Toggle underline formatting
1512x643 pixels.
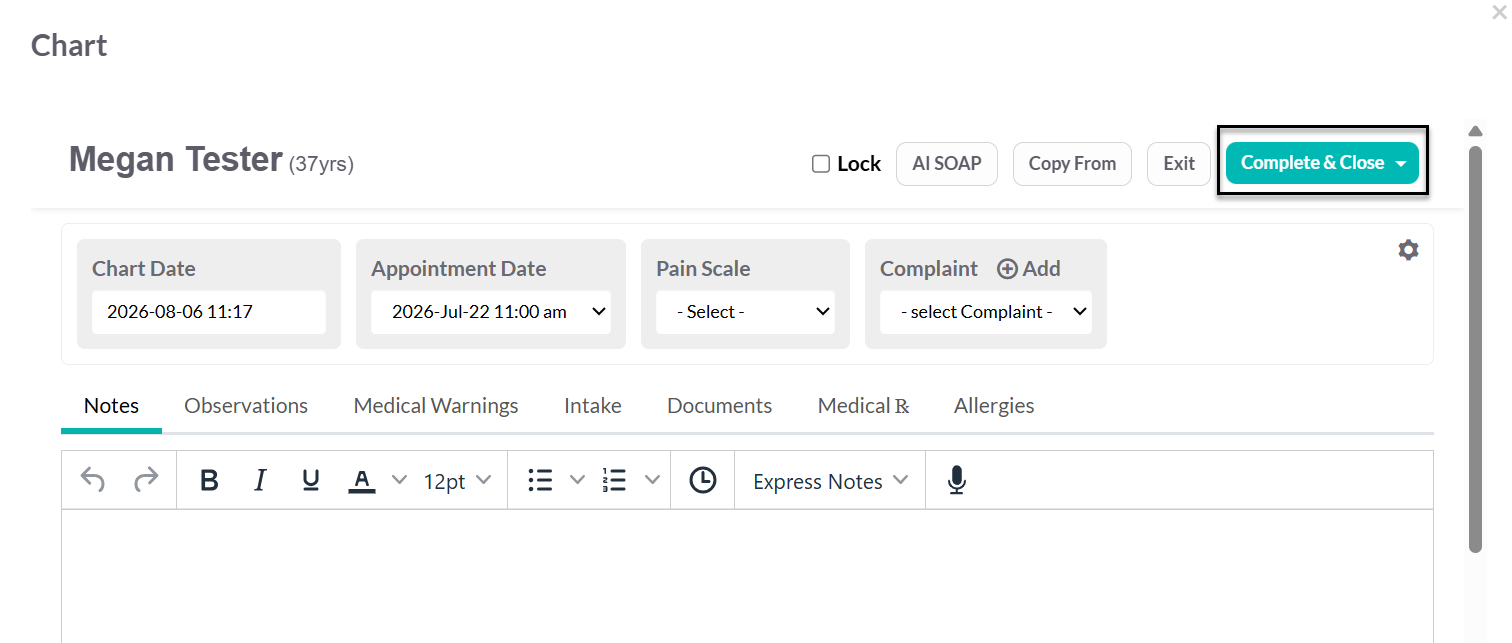pos(311,481)
